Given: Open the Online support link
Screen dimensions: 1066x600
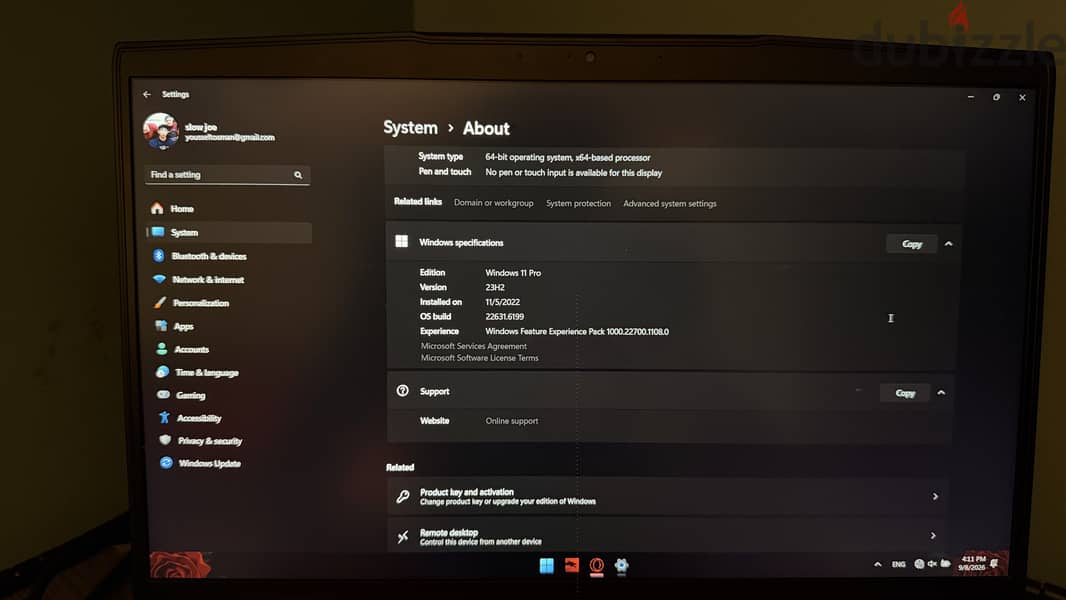Looking at the screenshot, I should point(512,421).
